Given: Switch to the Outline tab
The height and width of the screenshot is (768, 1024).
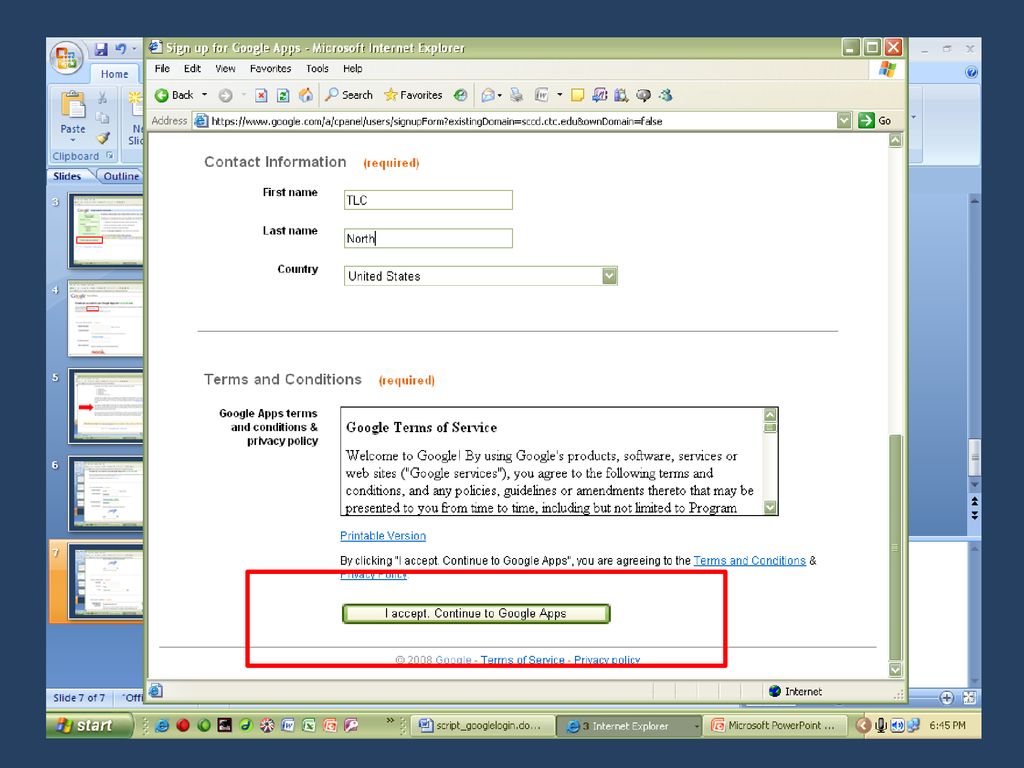Looking at the screenshot, I should tap(121, 176).
